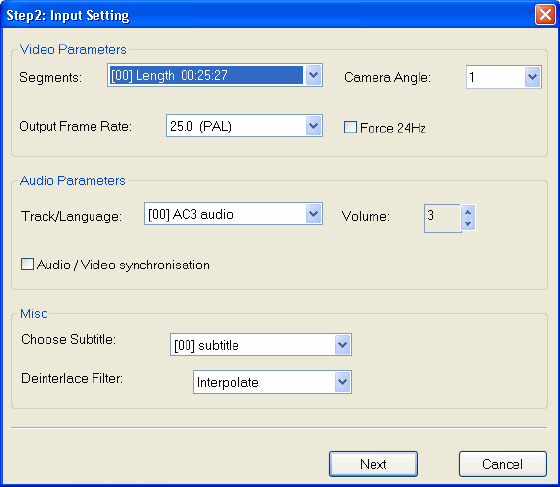
Task: Click the Misc group heading
Action: point(34,313)
